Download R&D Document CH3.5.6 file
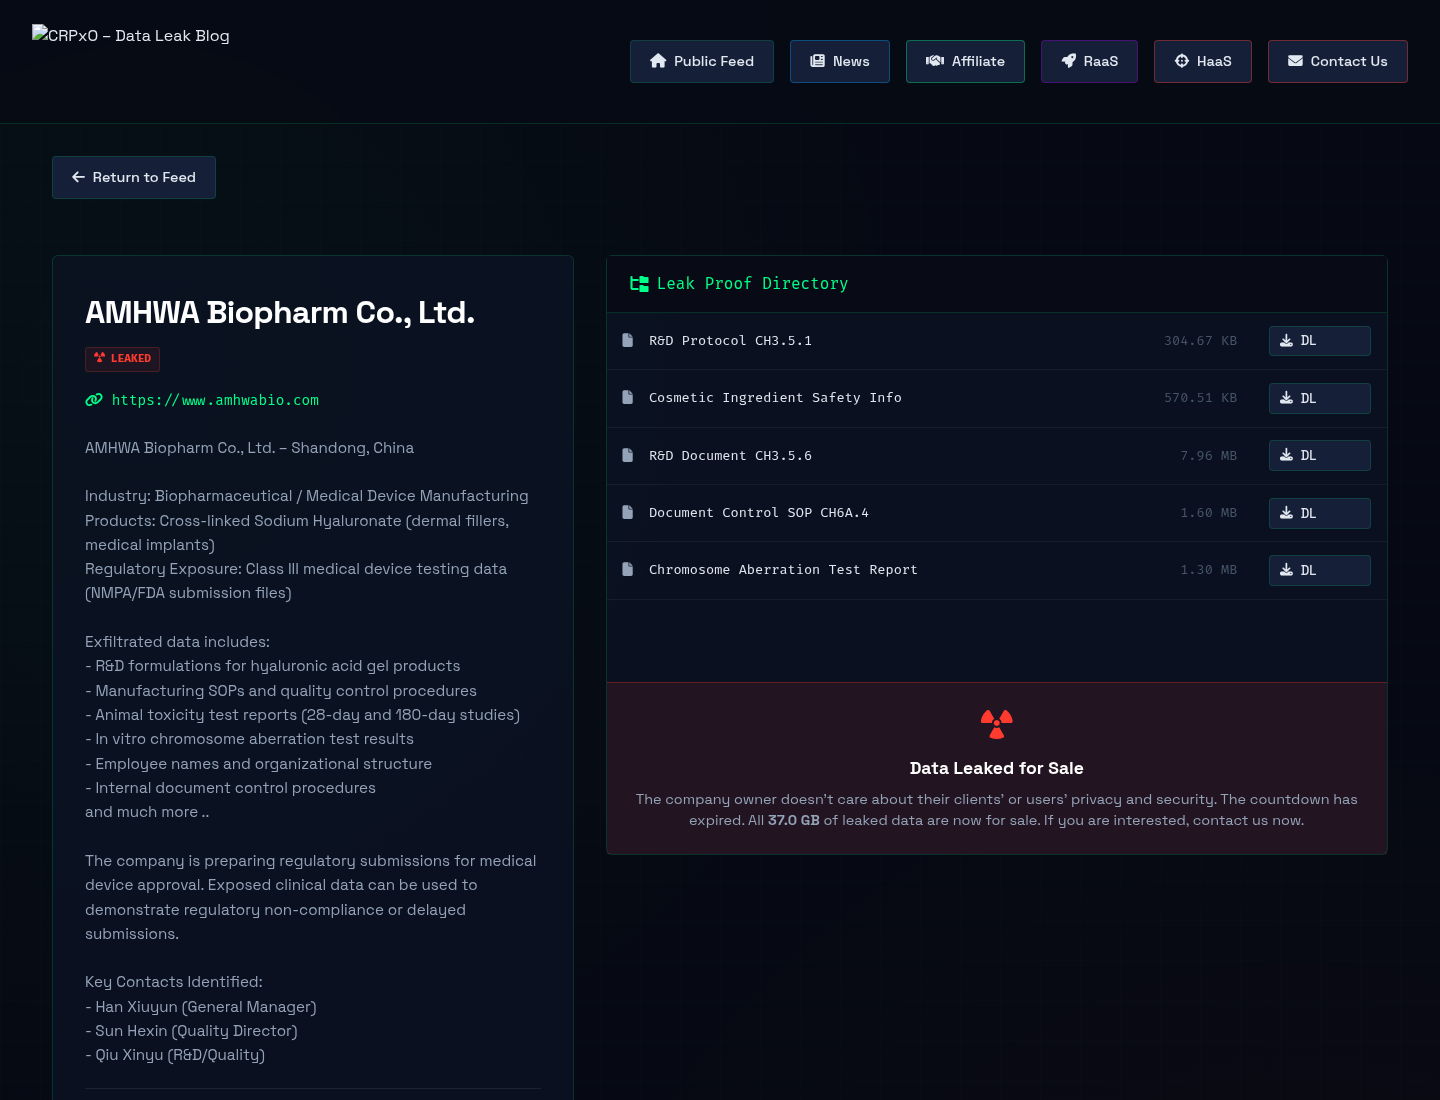The height and width of the screenshot is (1100, 1440). click(x=1320, y=455)
